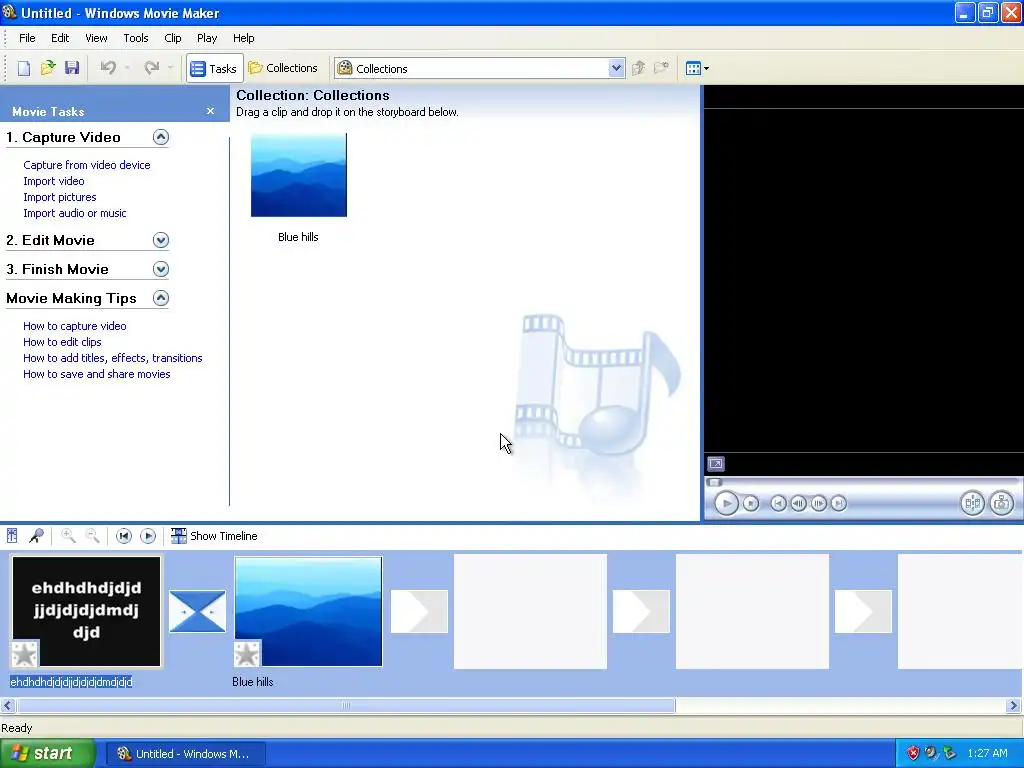Save the project with the floppy disk icon

(x=72, y=68)
